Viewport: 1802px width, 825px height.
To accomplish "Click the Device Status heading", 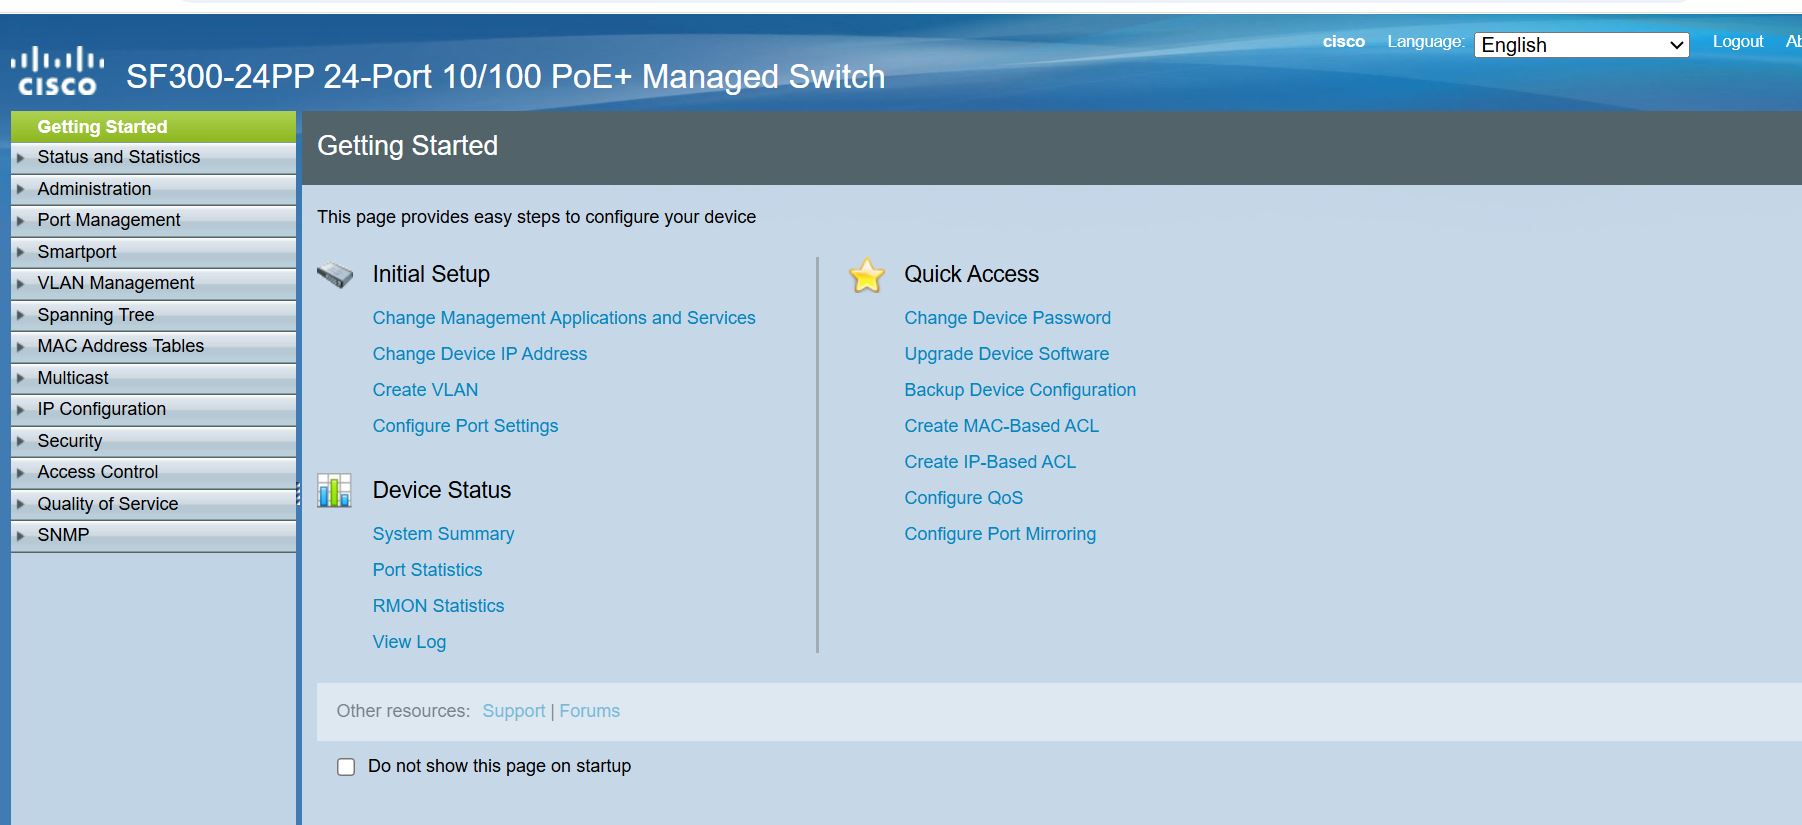I will point(441,490).
